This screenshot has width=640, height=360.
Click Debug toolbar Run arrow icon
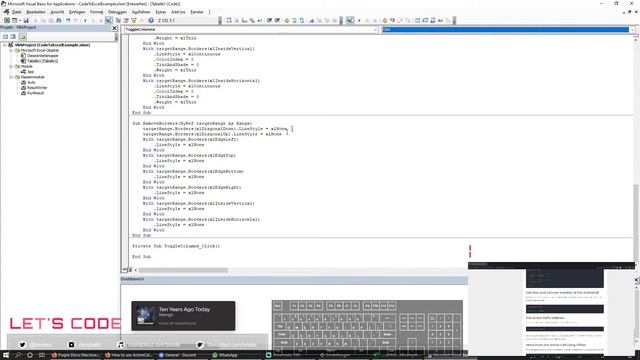[359, 20]
